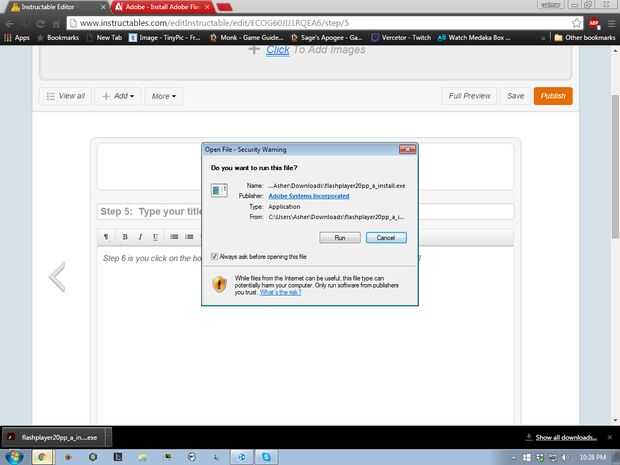Close the Instructable Editor tab
620x465 pixels.
104,7
